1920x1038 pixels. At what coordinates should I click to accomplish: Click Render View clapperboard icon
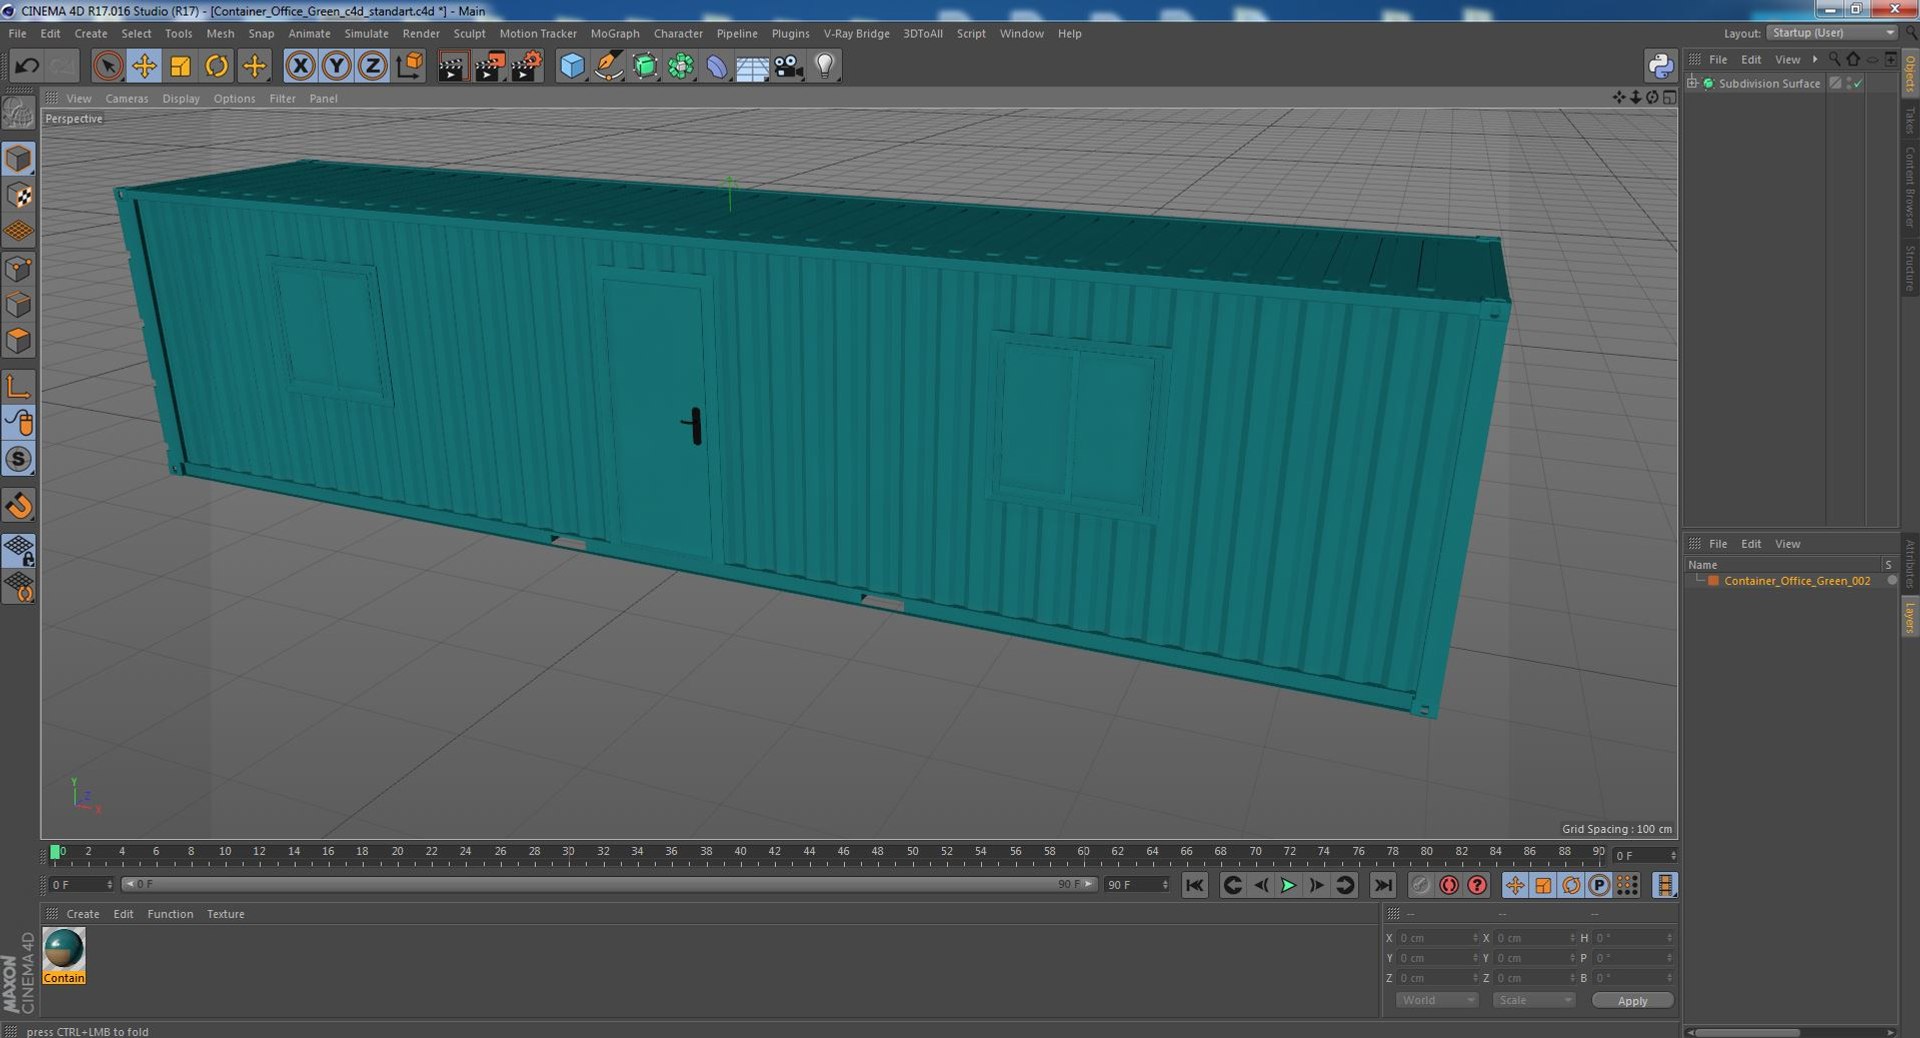[x=452, y=66]
